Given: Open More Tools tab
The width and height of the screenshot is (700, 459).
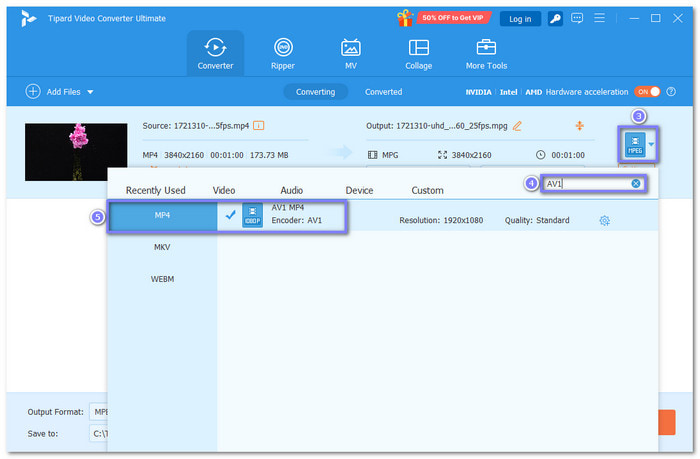Looking at the screenshot, I should (x=486, y=53).
